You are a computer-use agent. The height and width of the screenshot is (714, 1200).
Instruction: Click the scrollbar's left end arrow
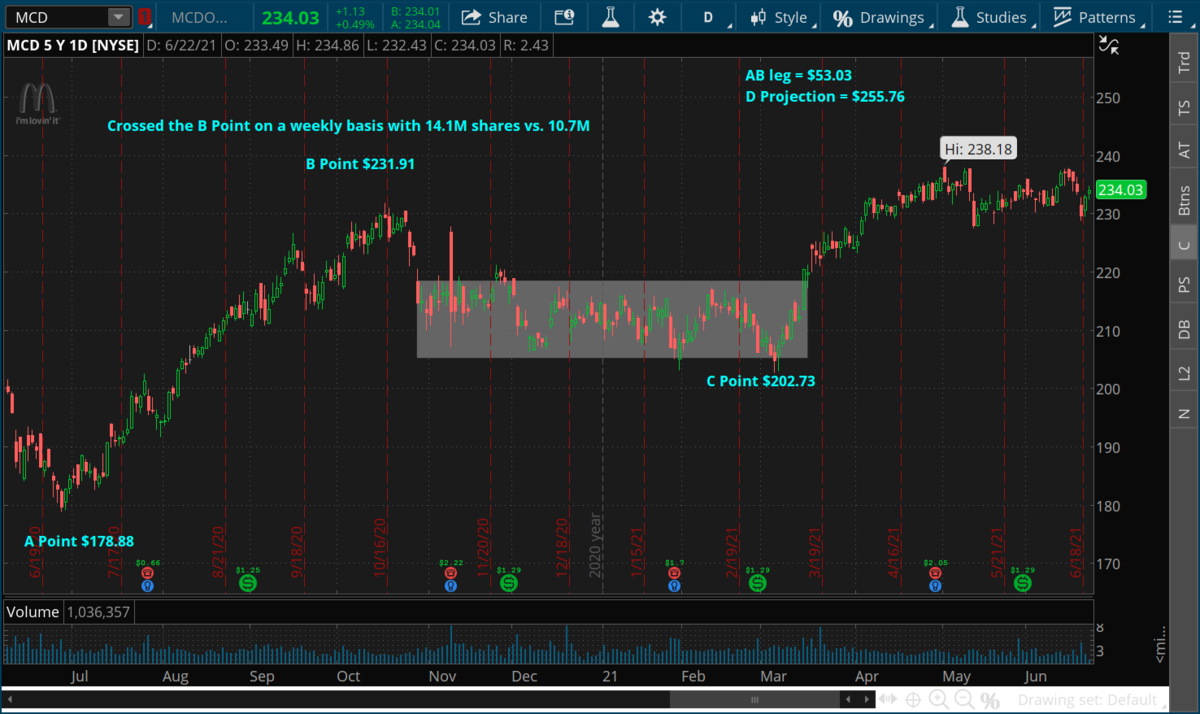9,700
